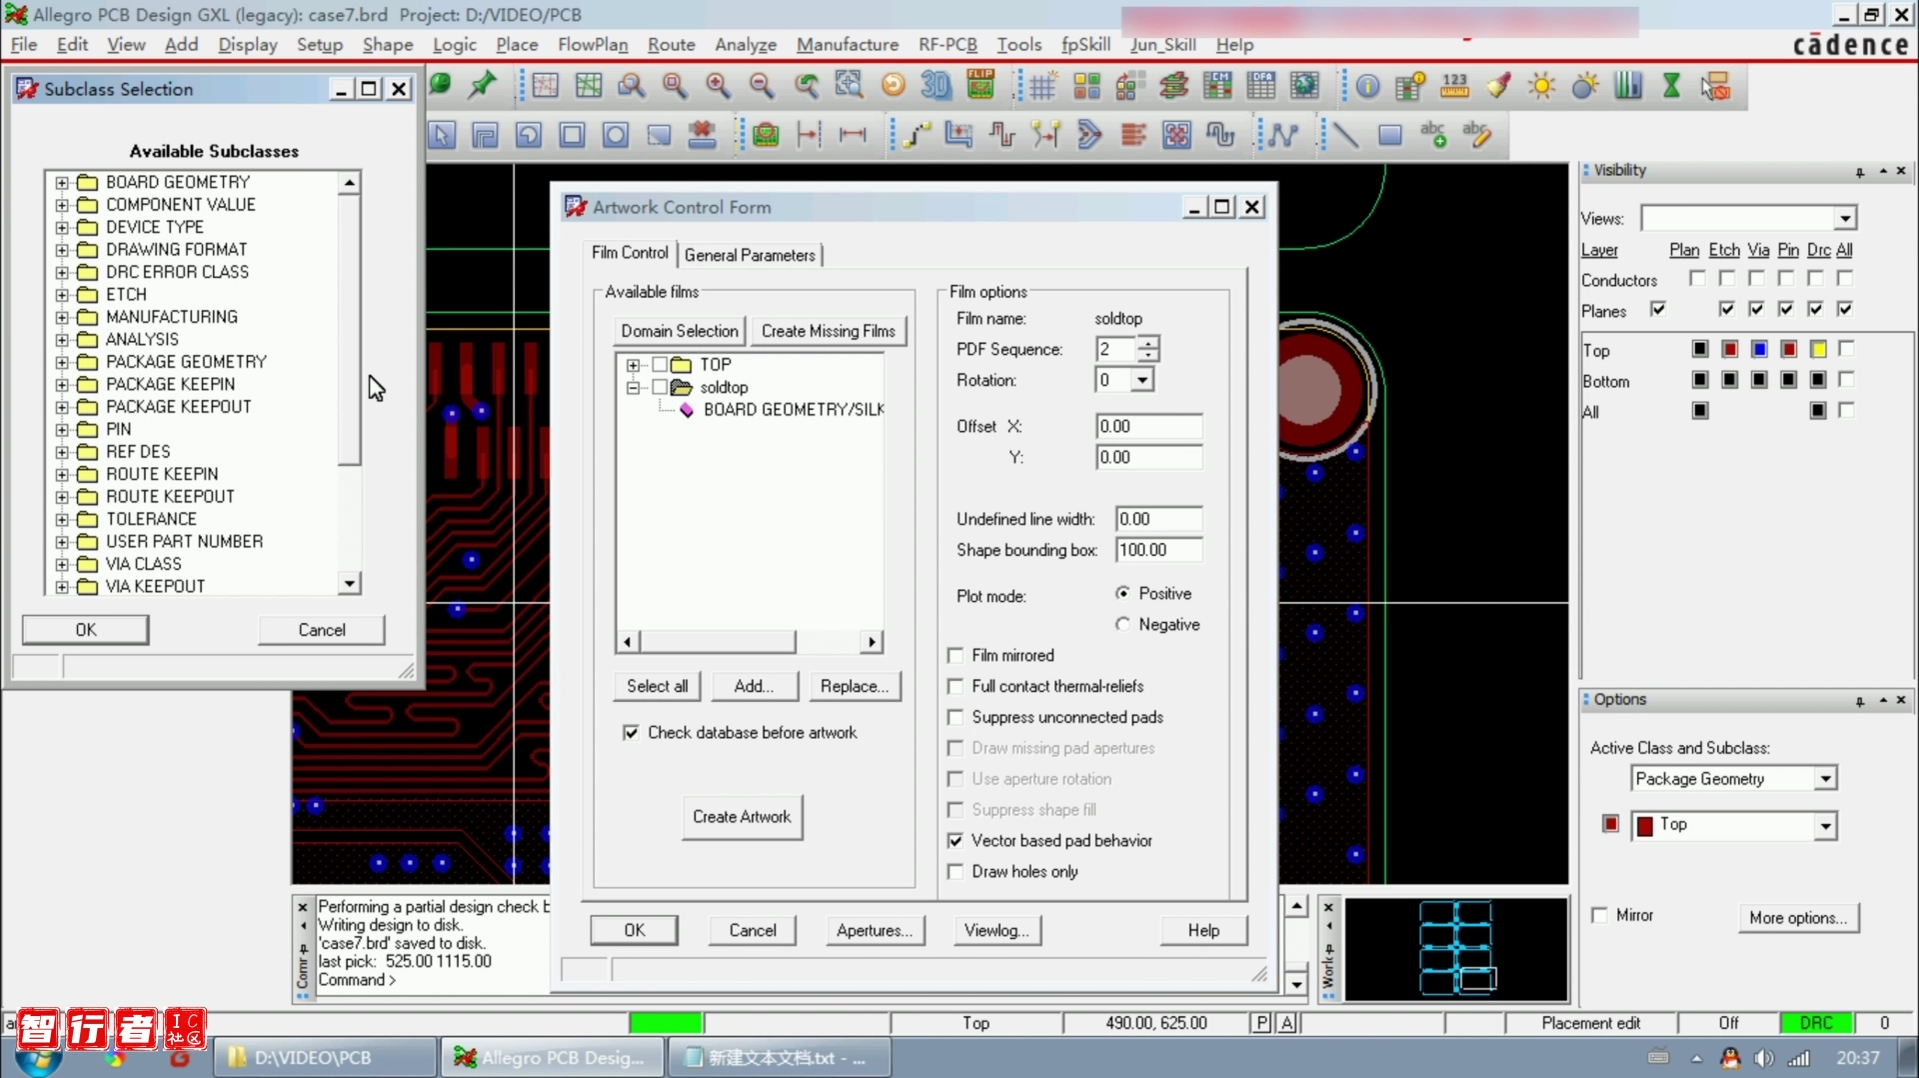
Task: Click the Viewlog... button
Action: tap(996, 930)
